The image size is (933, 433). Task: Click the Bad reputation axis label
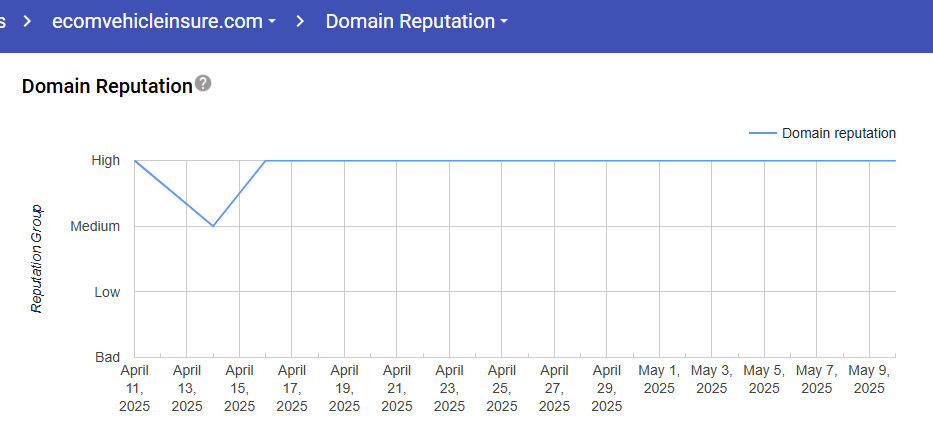pyautogui.click(x=107, y=357)
